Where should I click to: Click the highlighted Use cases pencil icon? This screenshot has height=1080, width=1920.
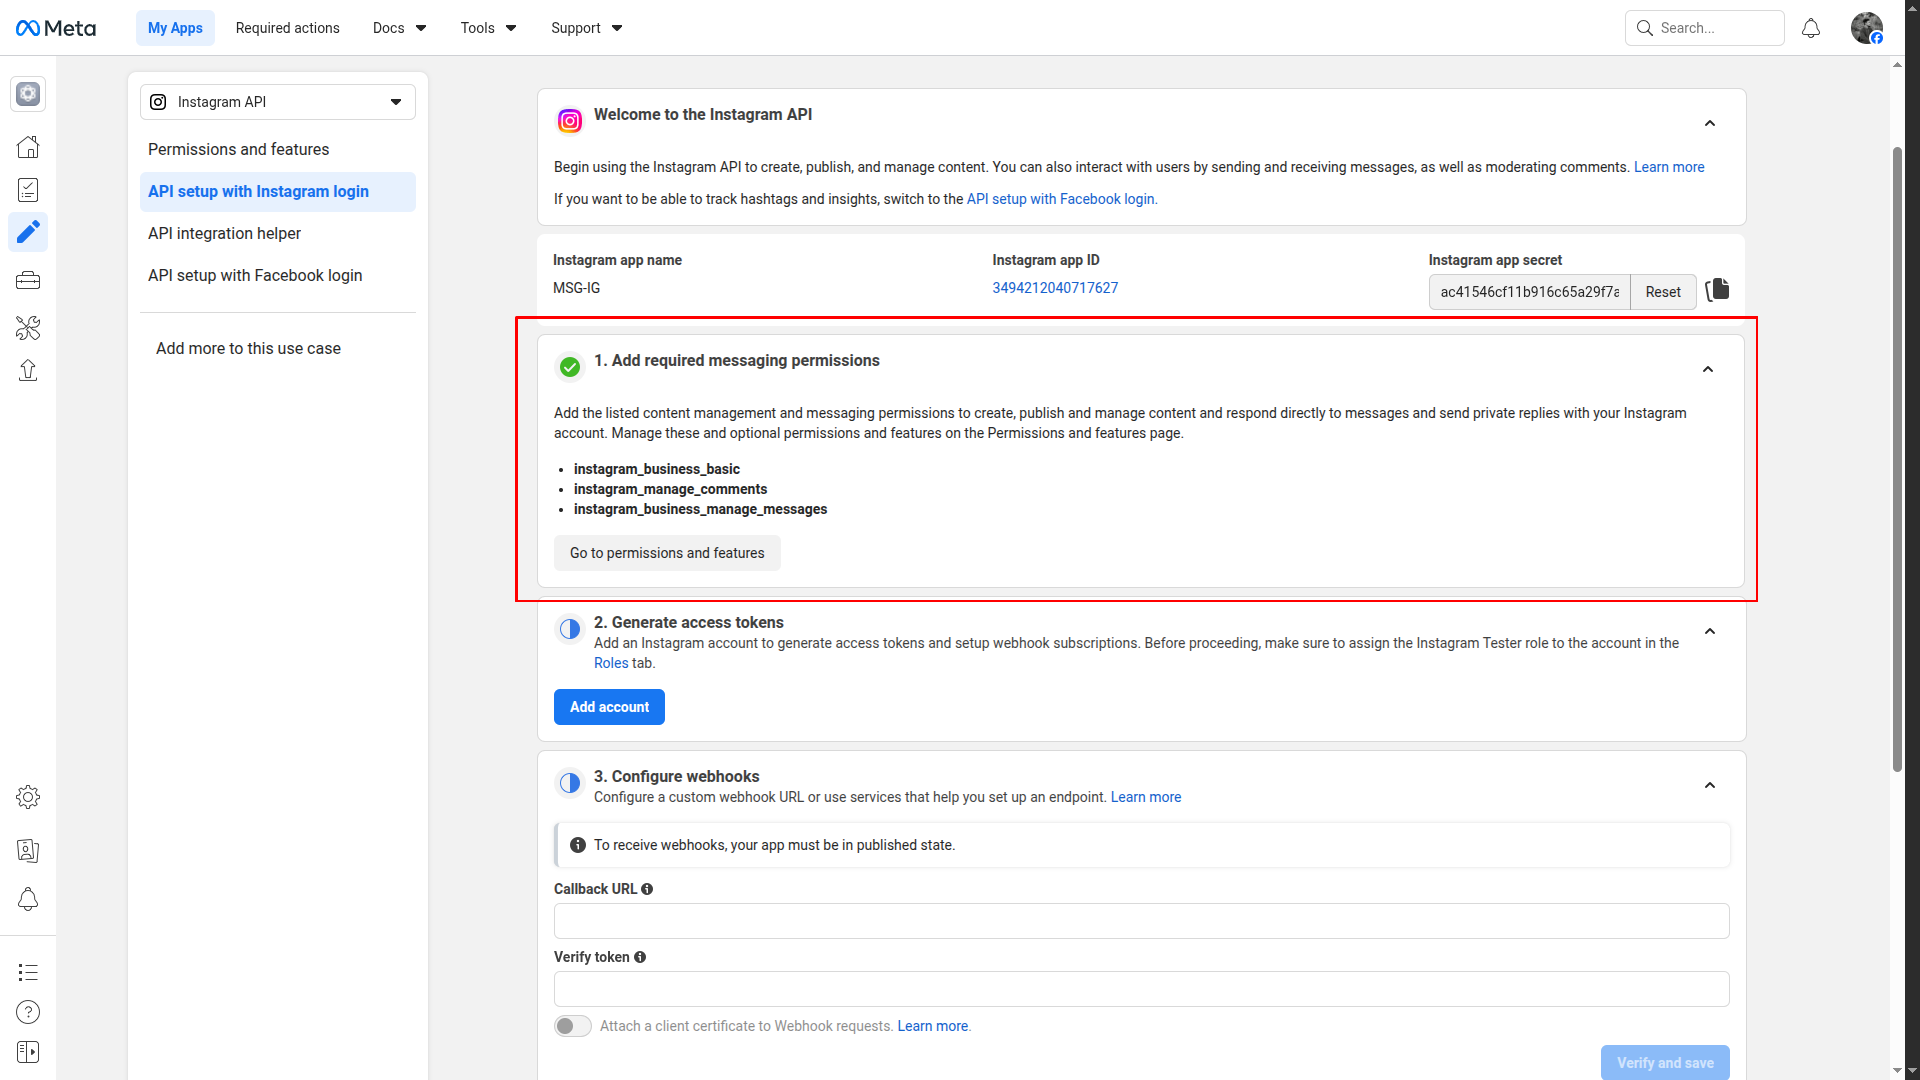[x=28, y=232]
